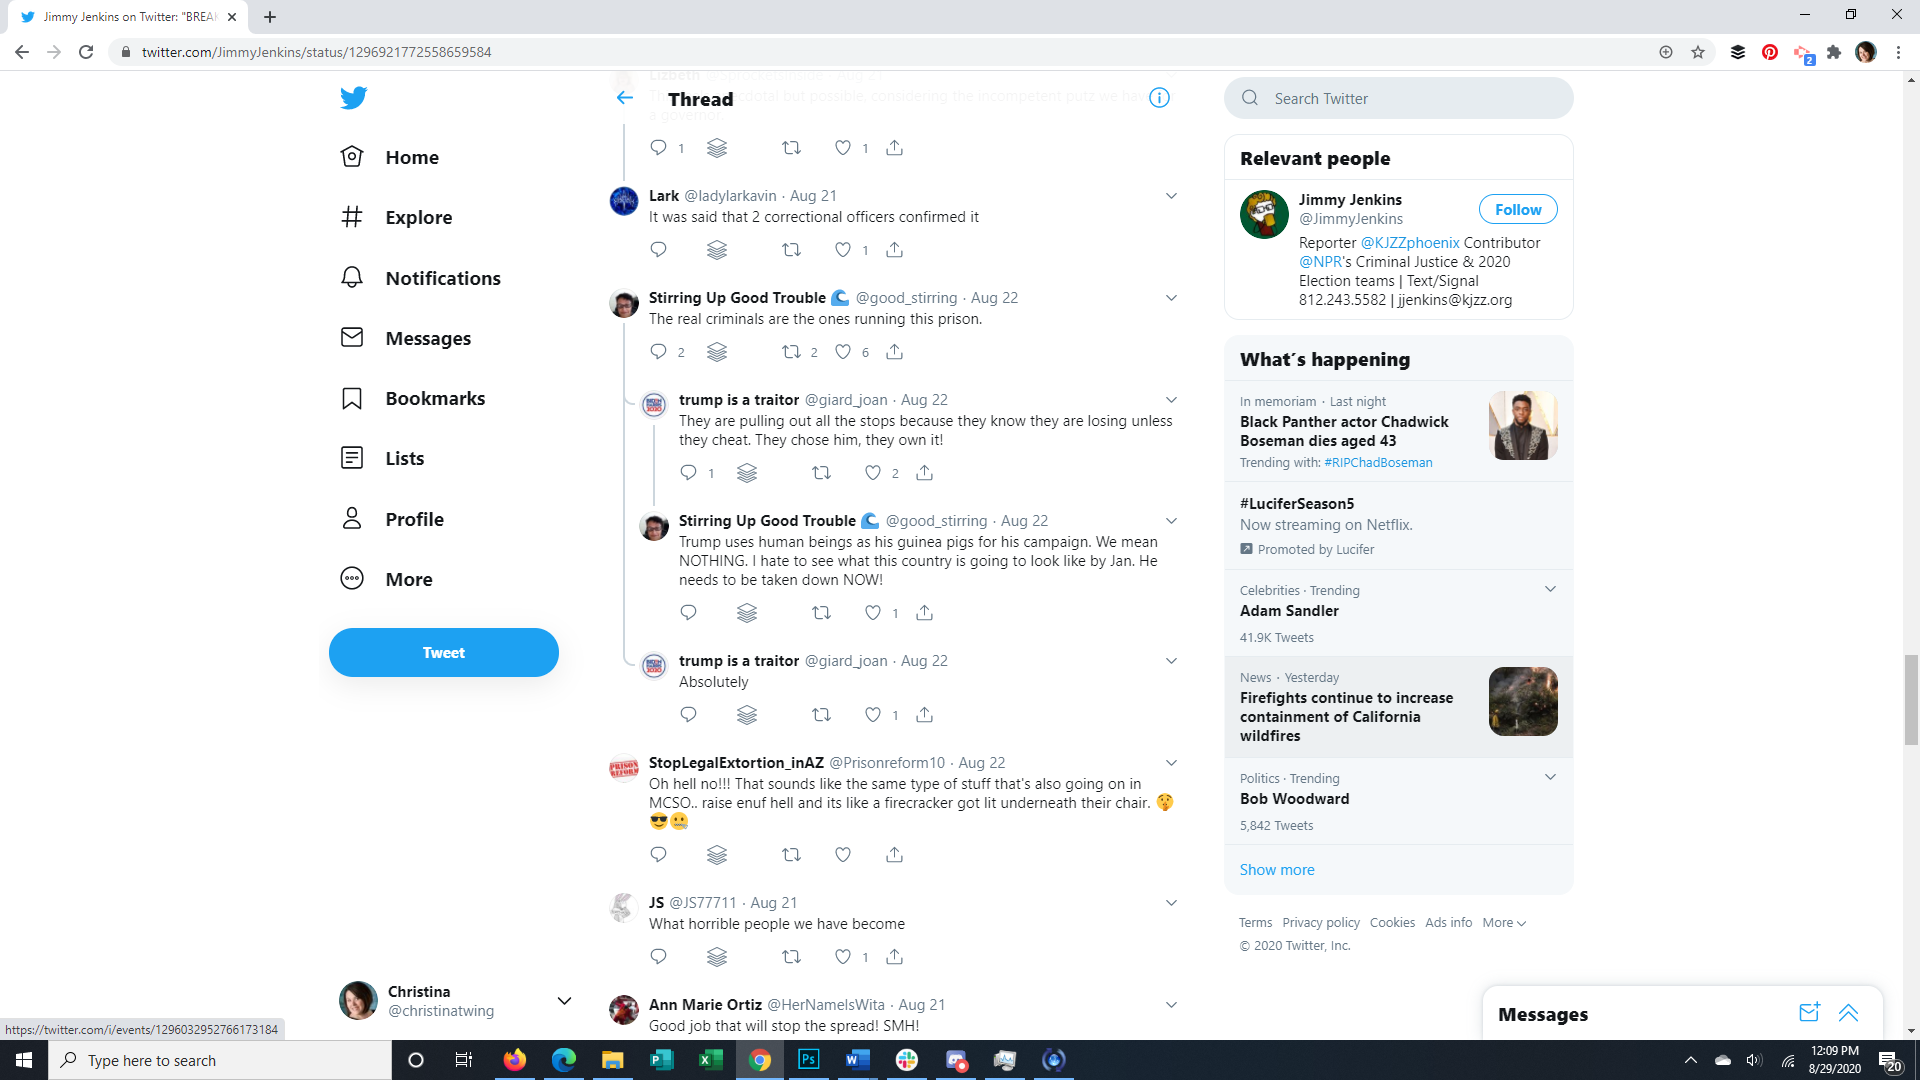Open new message compose icon
The image size is (1920, 1080).
[x=1809, y=1013]
